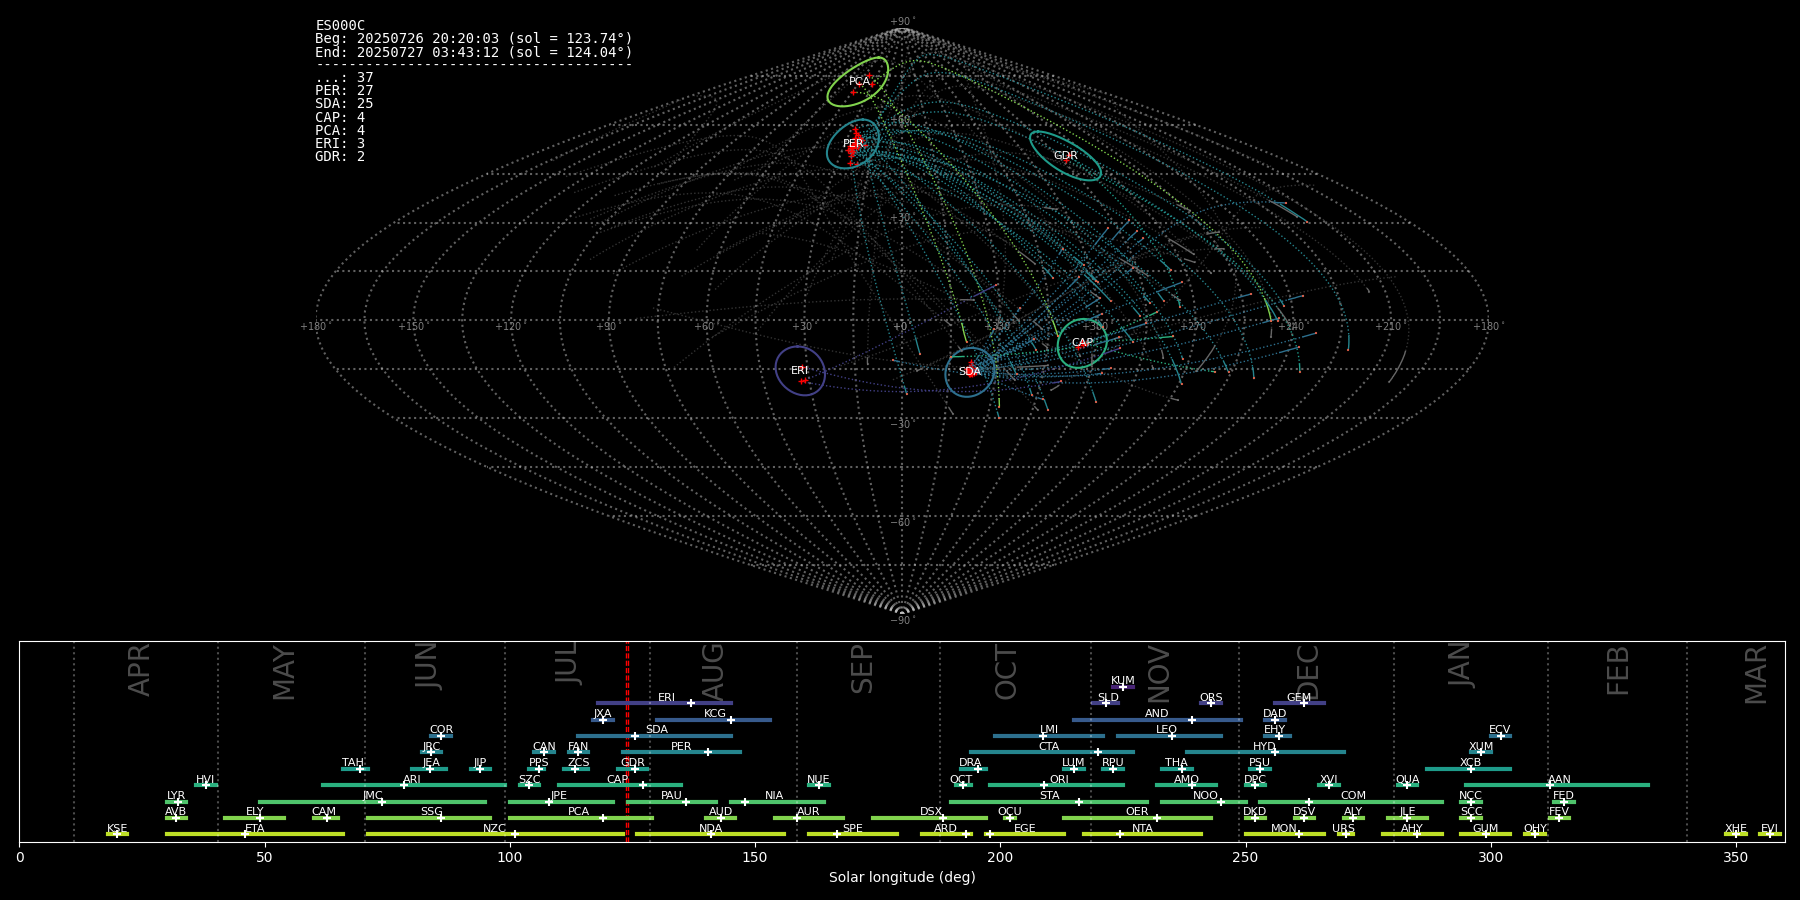Click the ERI radiant label on sky map
The image size is (1800, 900).
(x=800, y=371)
